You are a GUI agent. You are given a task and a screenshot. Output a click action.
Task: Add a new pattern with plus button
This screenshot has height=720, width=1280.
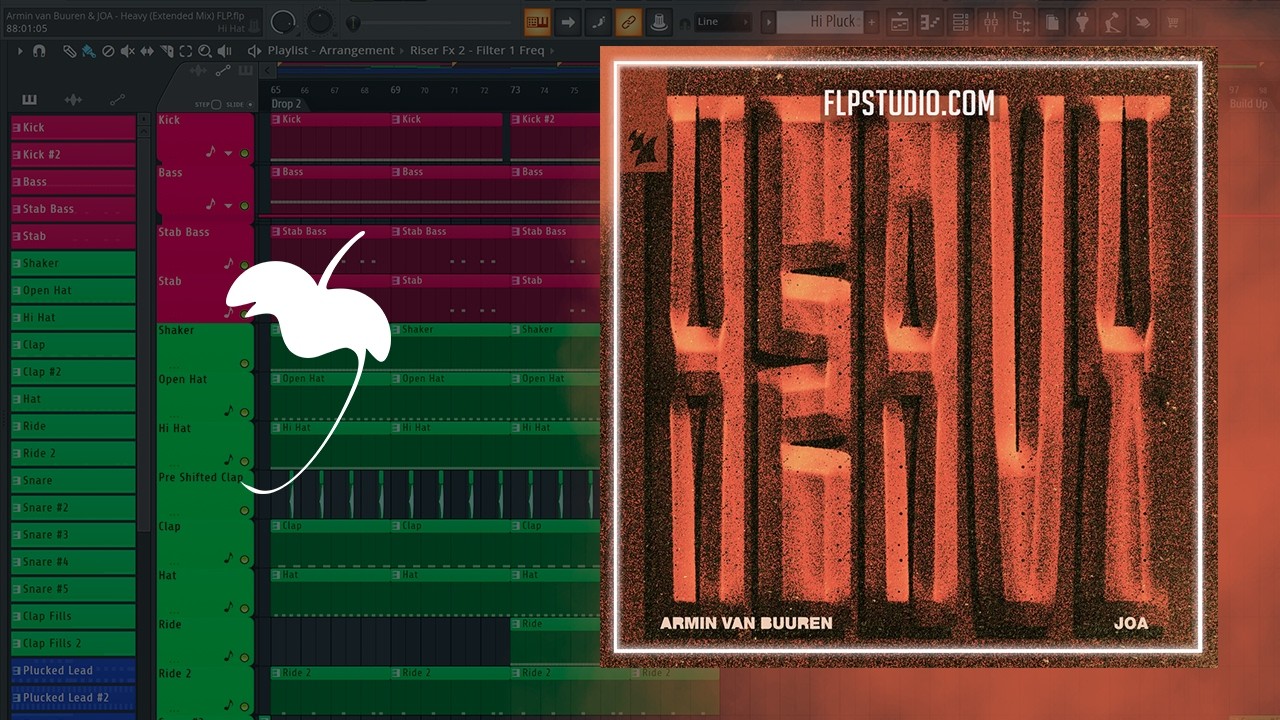[x=872, y=22]
